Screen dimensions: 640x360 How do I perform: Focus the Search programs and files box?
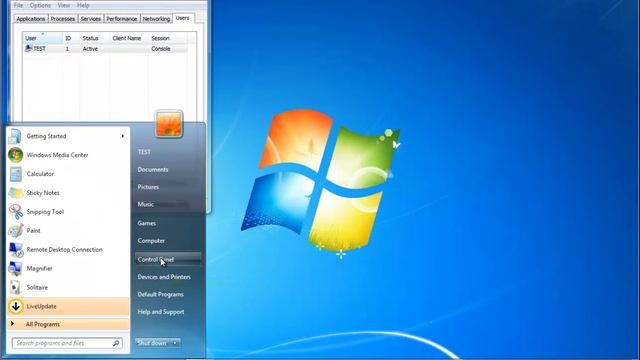pyautogui.click(x=67, y=343)
